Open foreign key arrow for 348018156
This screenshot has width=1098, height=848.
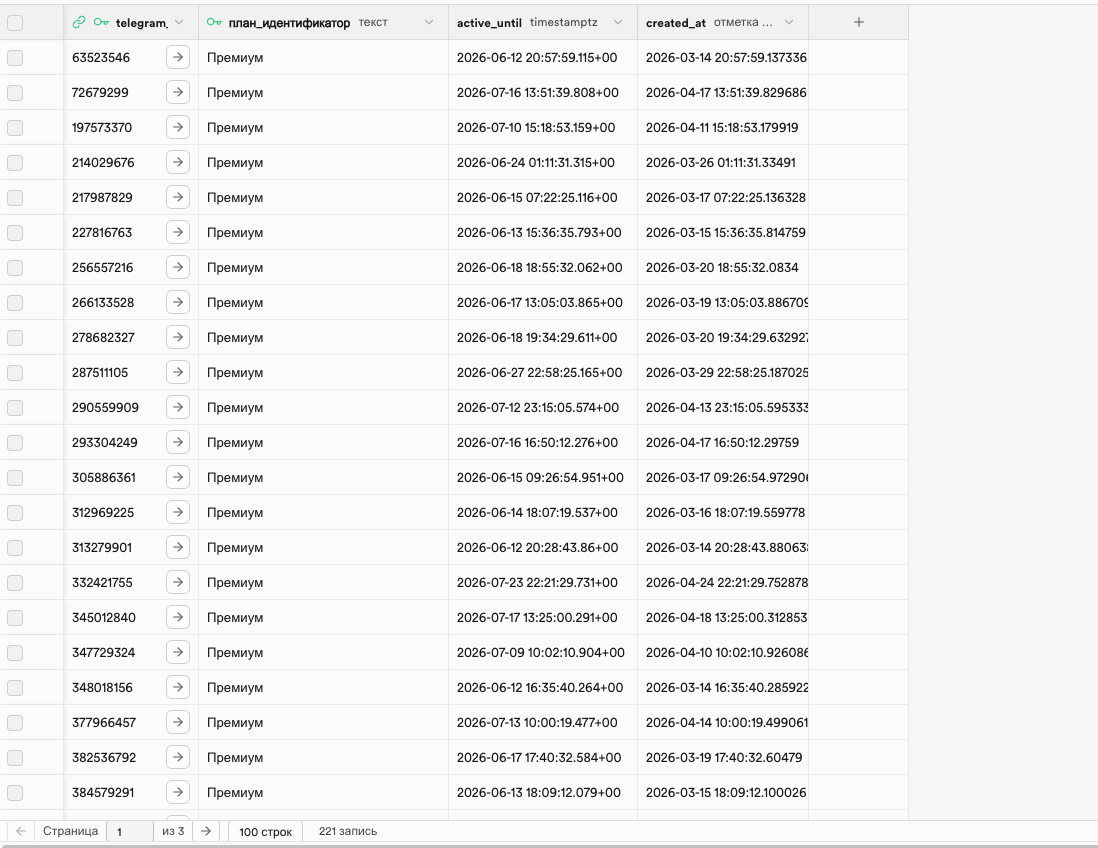click(x=178, y=687)
